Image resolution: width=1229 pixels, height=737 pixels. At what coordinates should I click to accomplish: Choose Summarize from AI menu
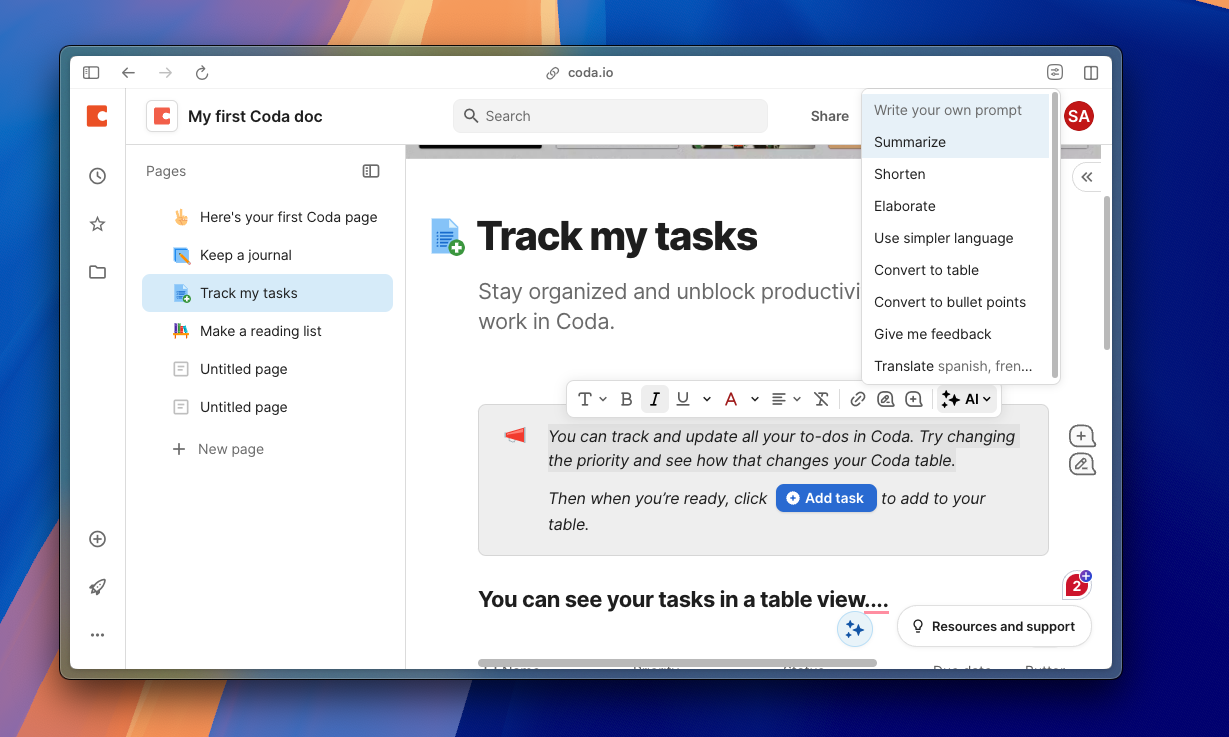pyautogui.click(x=956, y=142)
